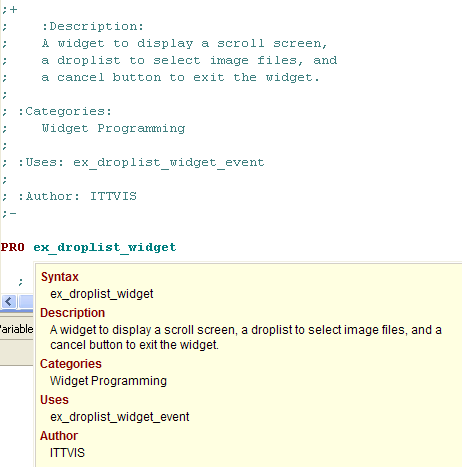Click the PRO keyword in code
Image resolution: width=462 pixels, height=467 pixels.
coord(13,247)
